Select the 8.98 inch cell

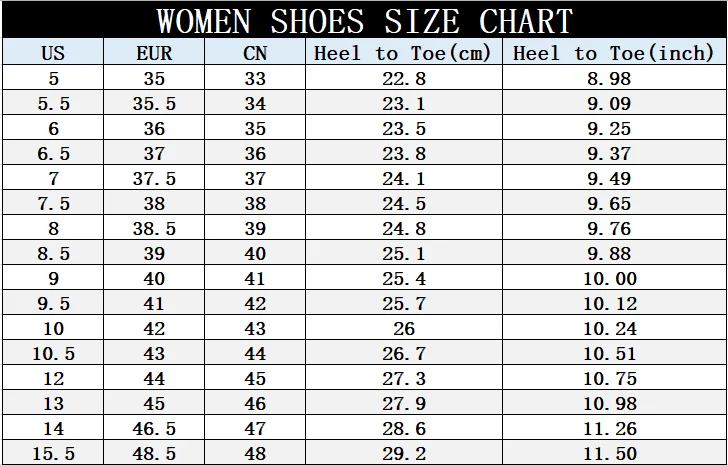(614, 78)
